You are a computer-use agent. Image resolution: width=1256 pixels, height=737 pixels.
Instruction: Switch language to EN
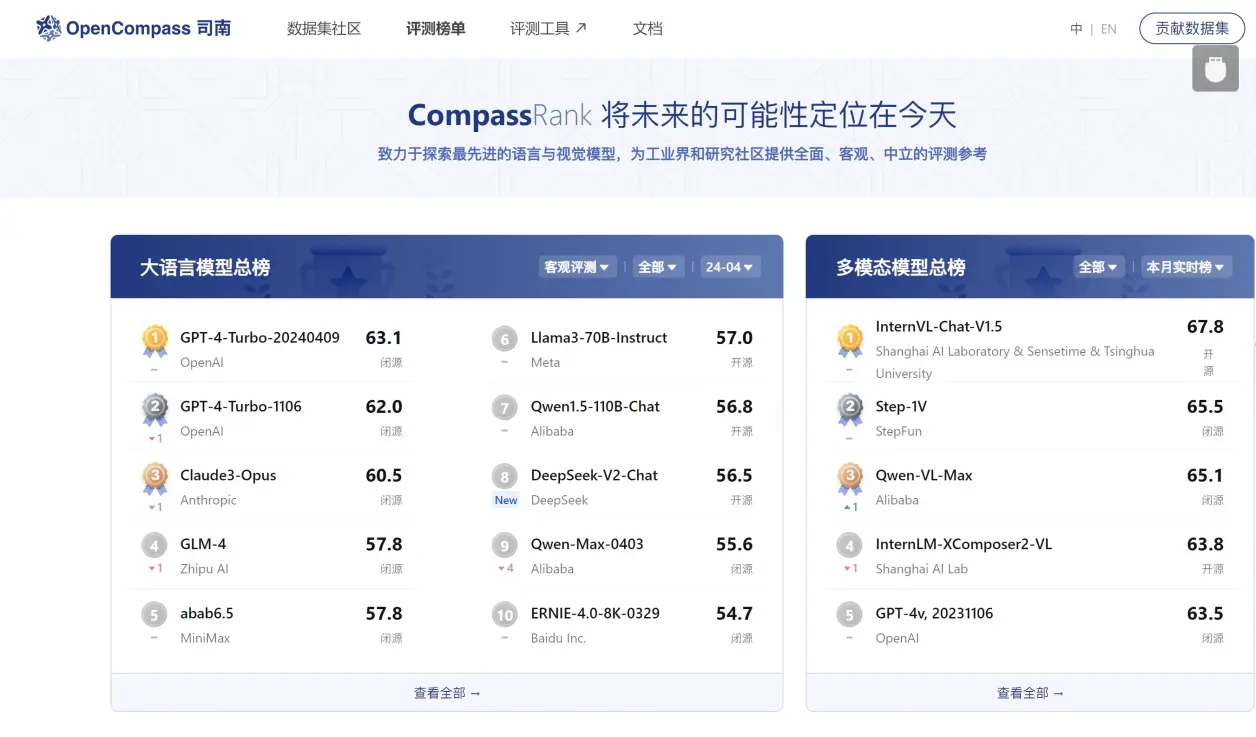(x=1109, y=29)
